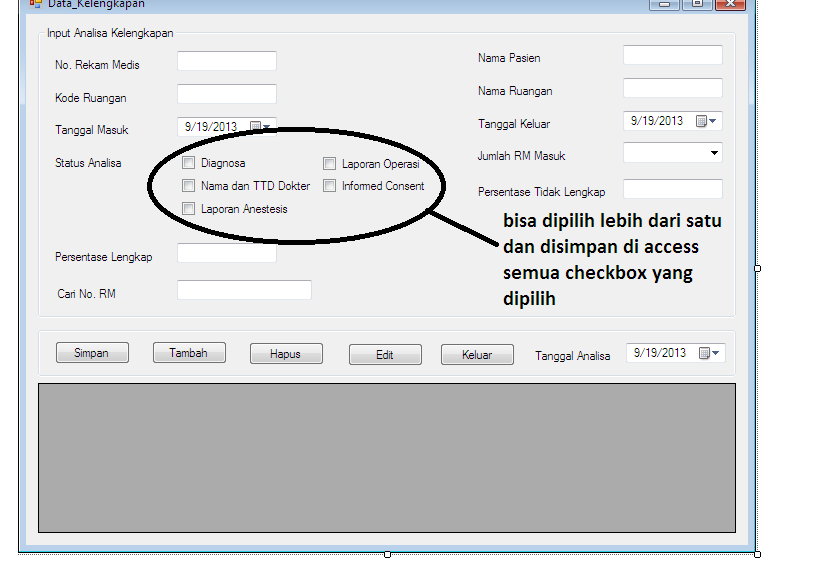Click the Nama Pasien input field
This screenshot has width=819, height=573.
pos(673,55)
